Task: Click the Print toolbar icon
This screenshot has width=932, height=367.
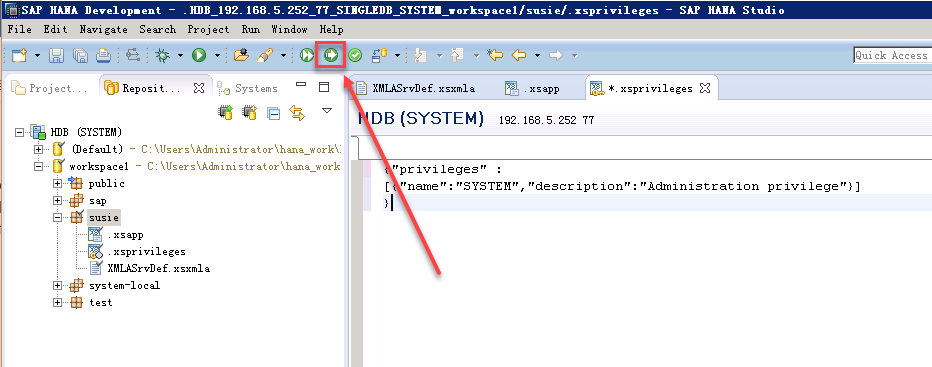Action: 104,55
